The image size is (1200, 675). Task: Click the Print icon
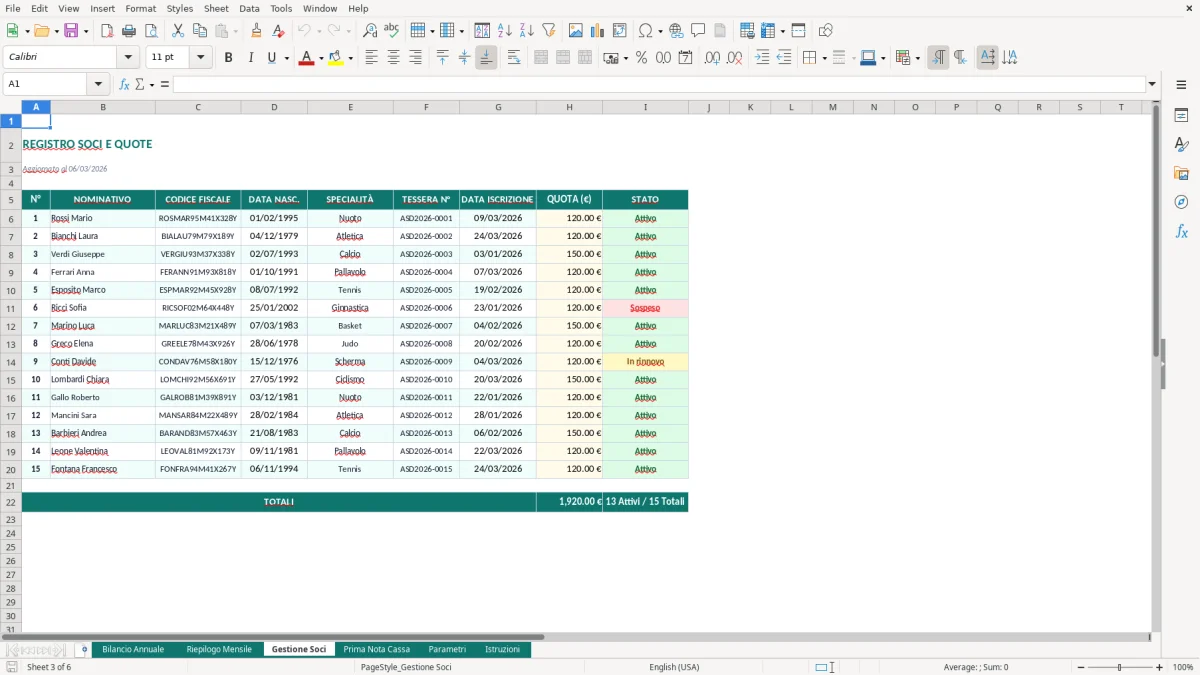(128, 31)
